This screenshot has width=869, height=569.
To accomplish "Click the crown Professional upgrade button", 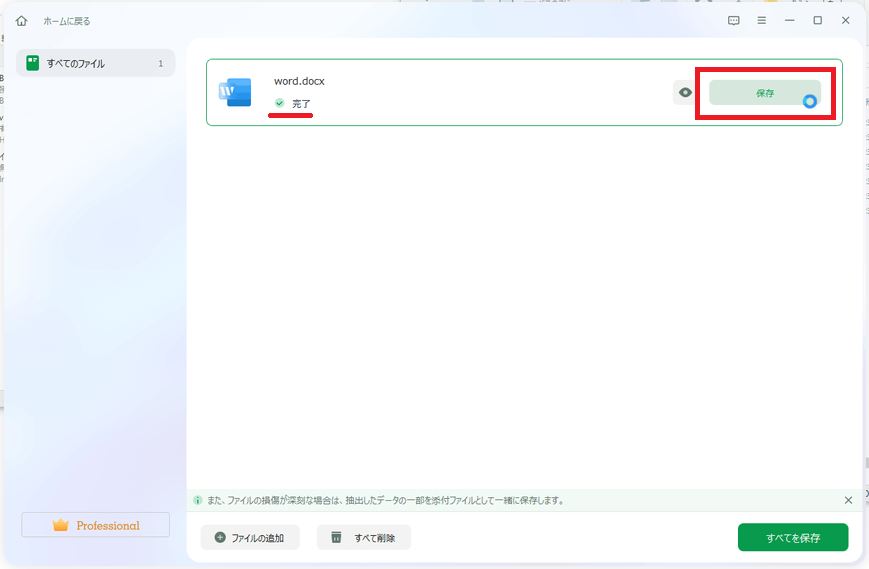I will (x=96, y=525).
